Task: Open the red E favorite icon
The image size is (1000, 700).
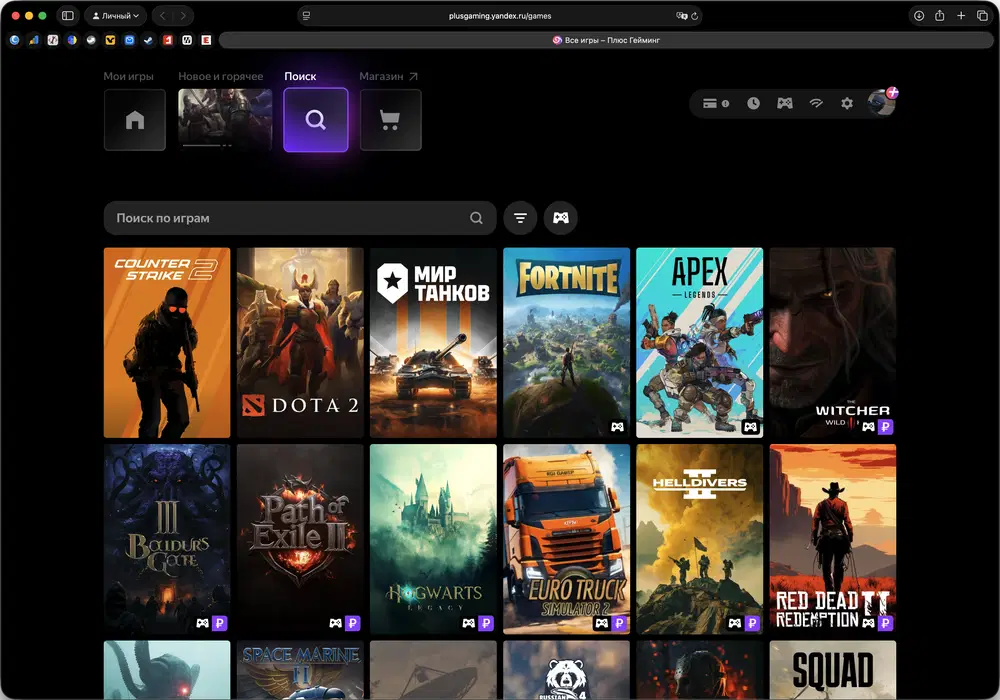Action: click(x=206, y=40)
